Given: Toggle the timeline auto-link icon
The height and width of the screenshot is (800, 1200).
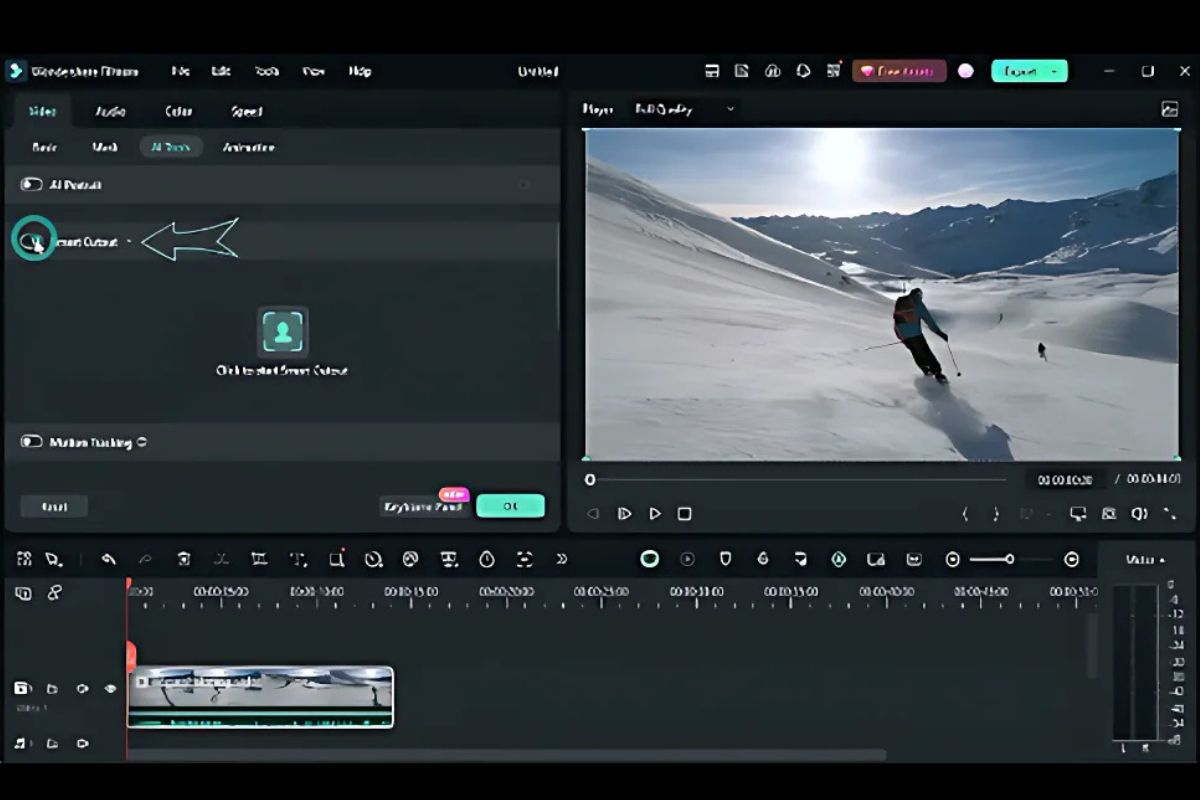Looking at the screenshot, I should [54, 593].
